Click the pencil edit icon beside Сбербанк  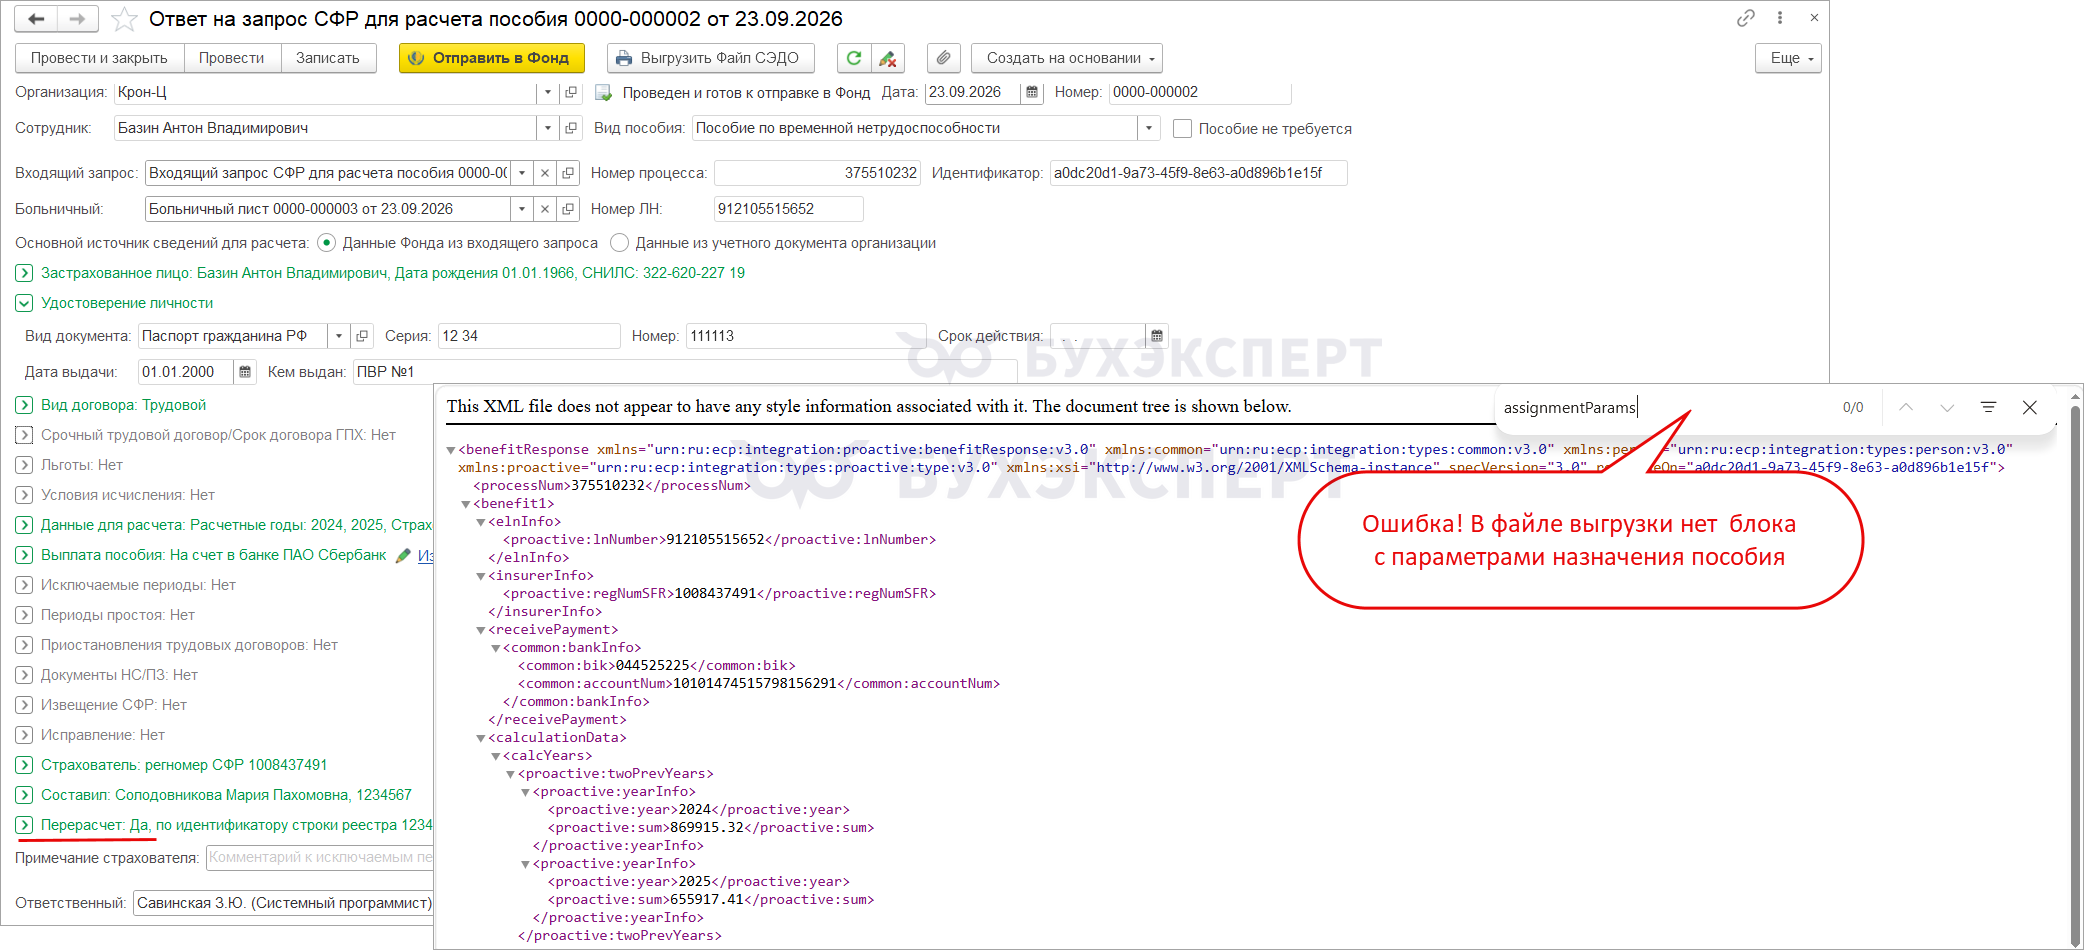tap(403, 555)
